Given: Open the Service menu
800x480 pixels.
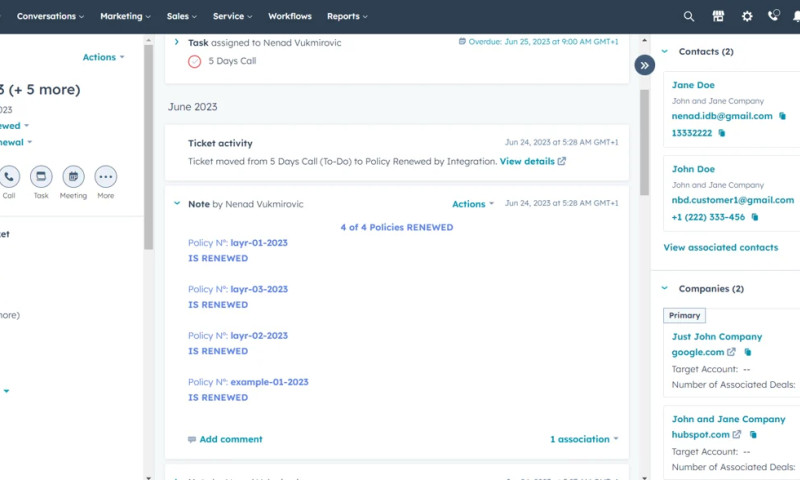Looking at the screenshot, I should point(233,16).
